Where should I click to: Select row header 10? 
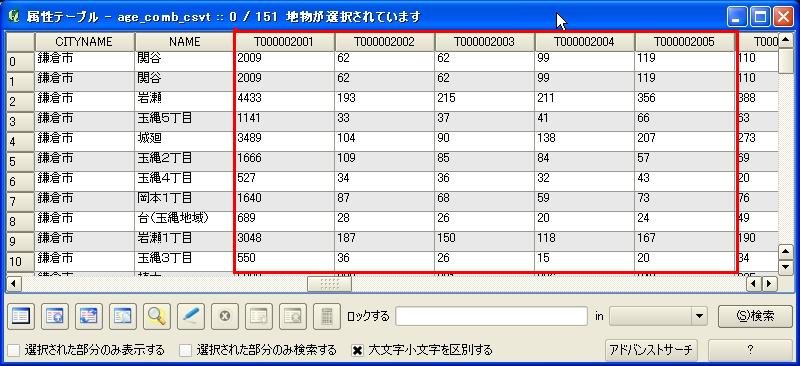20,260
